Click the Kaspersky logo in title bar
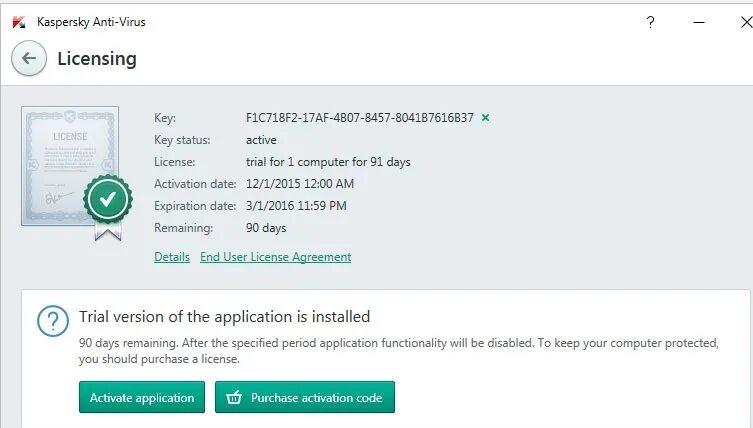The height and width of the screenshot is (428, 753). [19, 22]
